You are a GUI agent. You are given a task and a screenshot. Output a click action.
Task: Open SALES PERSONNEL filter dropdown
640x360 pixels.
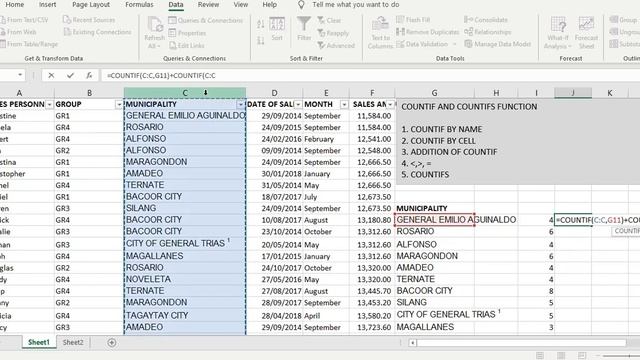tap(49, 105)
